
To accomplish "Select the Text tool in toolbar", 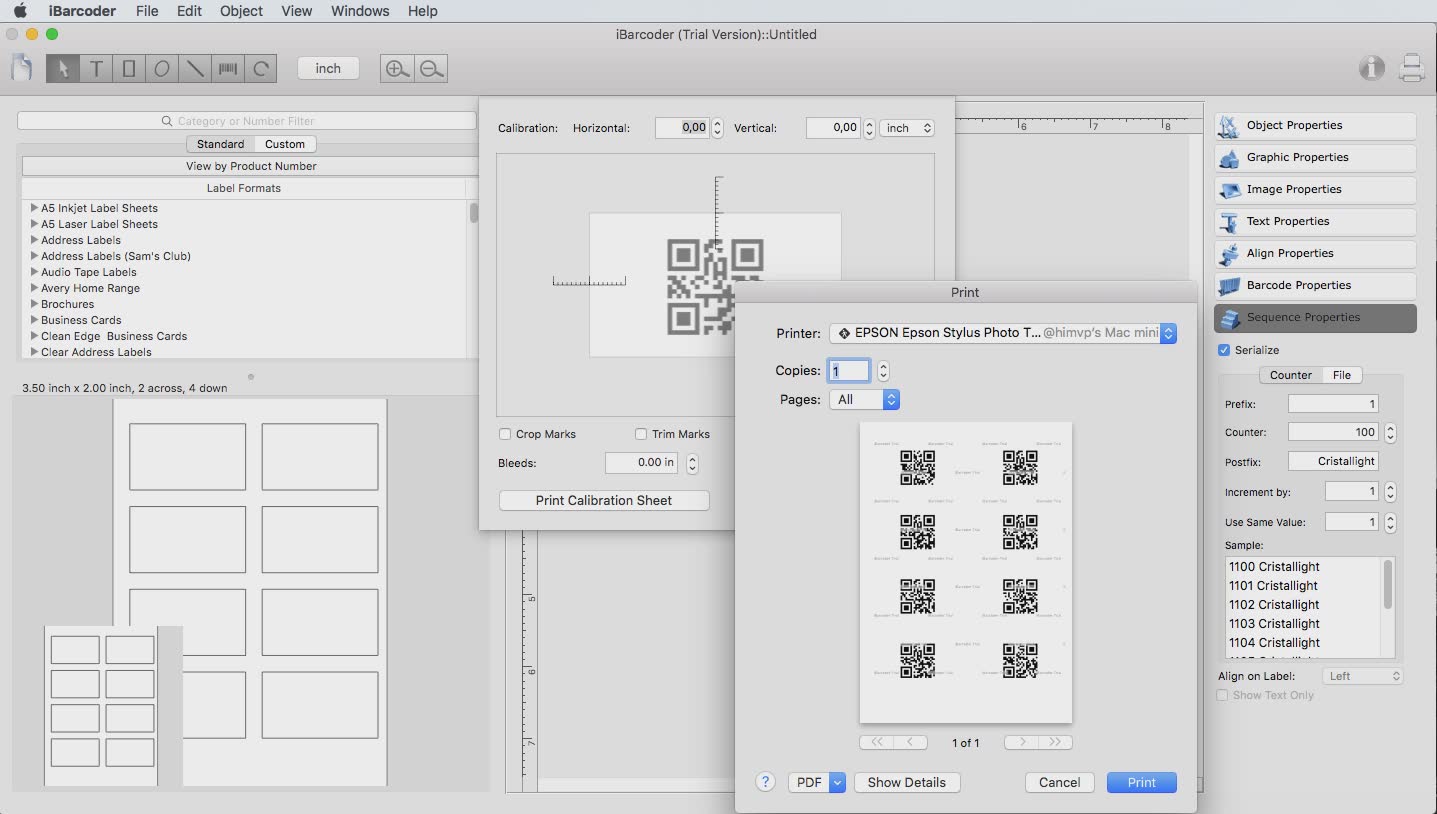I will (x=96, y=69).
